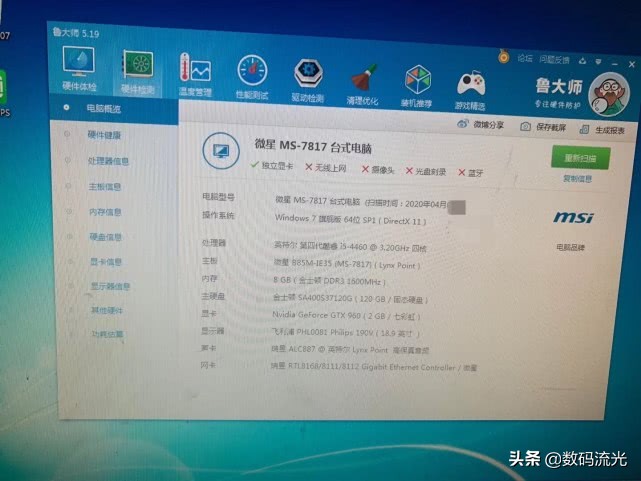Select 显示器信息 in the sidebar
Screen dimensions: 641x481
click(110, 286)
